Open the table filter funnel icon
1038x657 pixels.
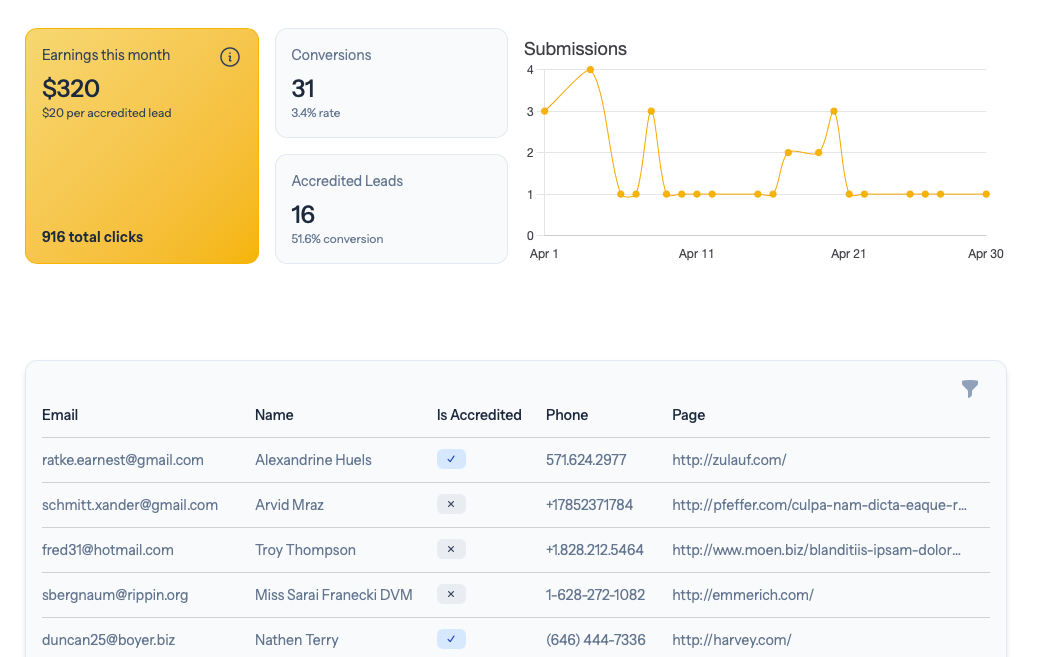tap(969, 389)
